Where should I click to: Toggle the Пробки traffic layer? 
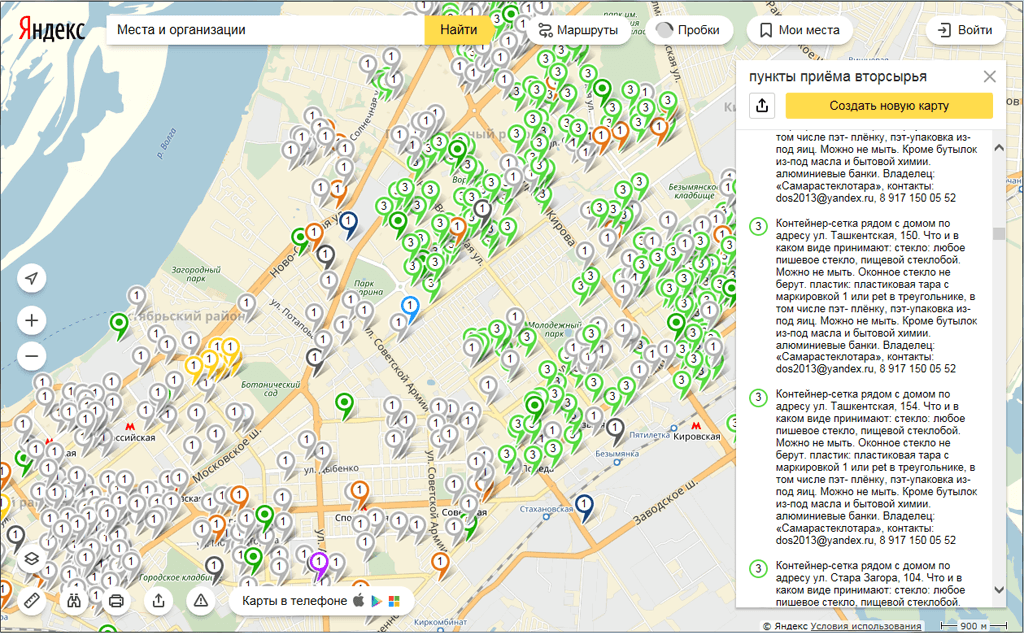point(688,30)
